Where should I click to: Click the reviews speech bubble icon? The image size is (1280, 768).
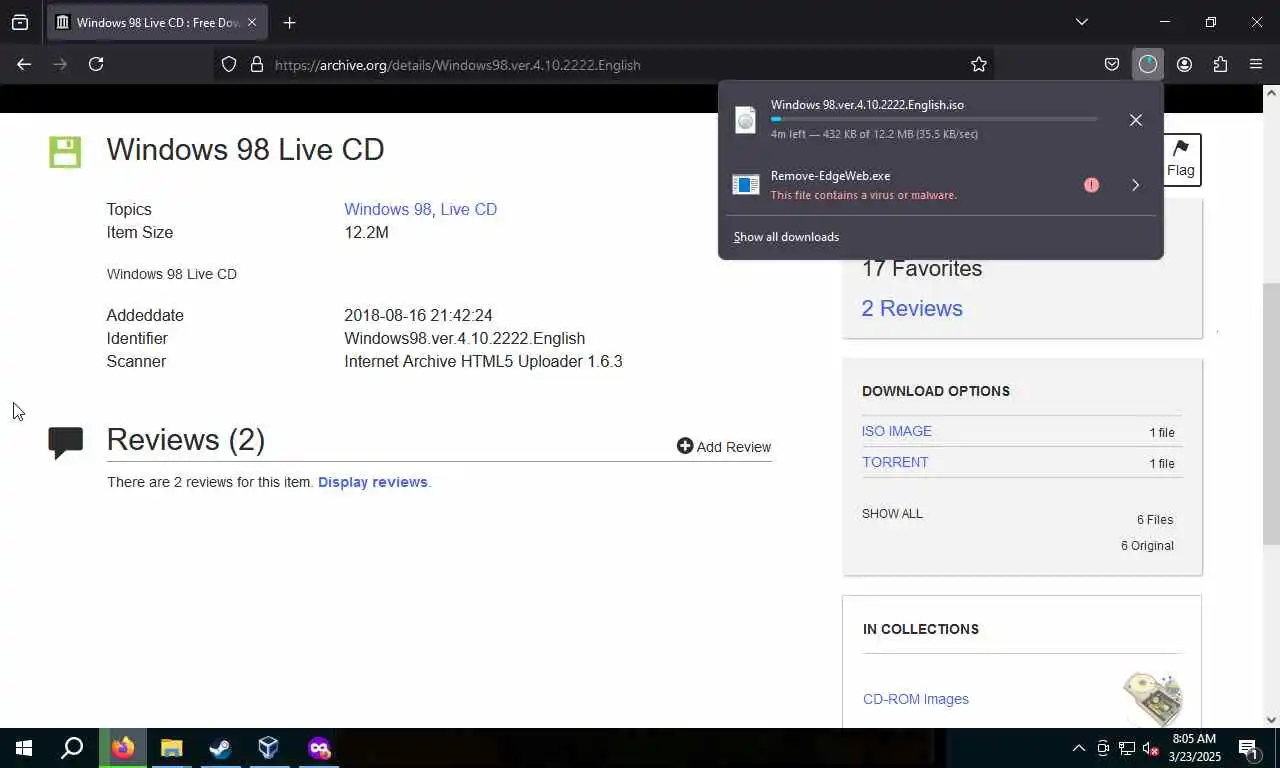pyautogui.click(x=65, y=442)
